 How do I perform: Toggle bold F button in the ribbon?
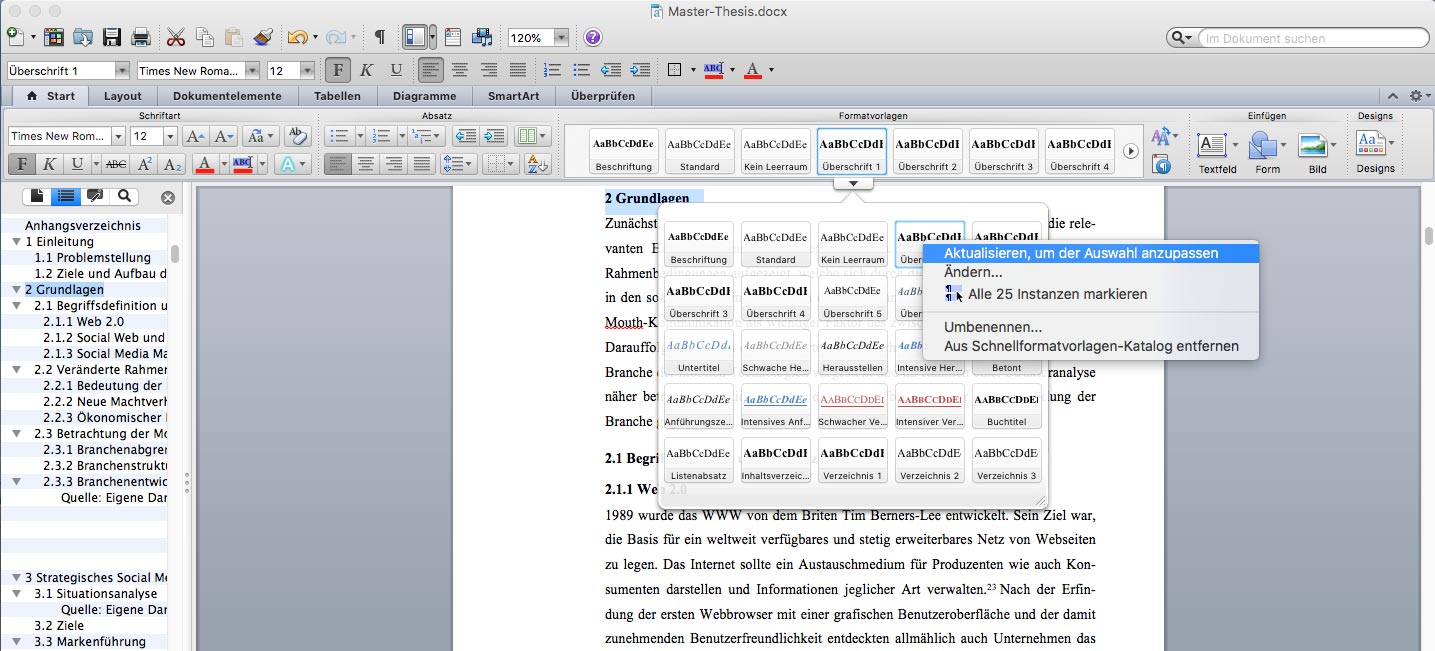(20, 164)
